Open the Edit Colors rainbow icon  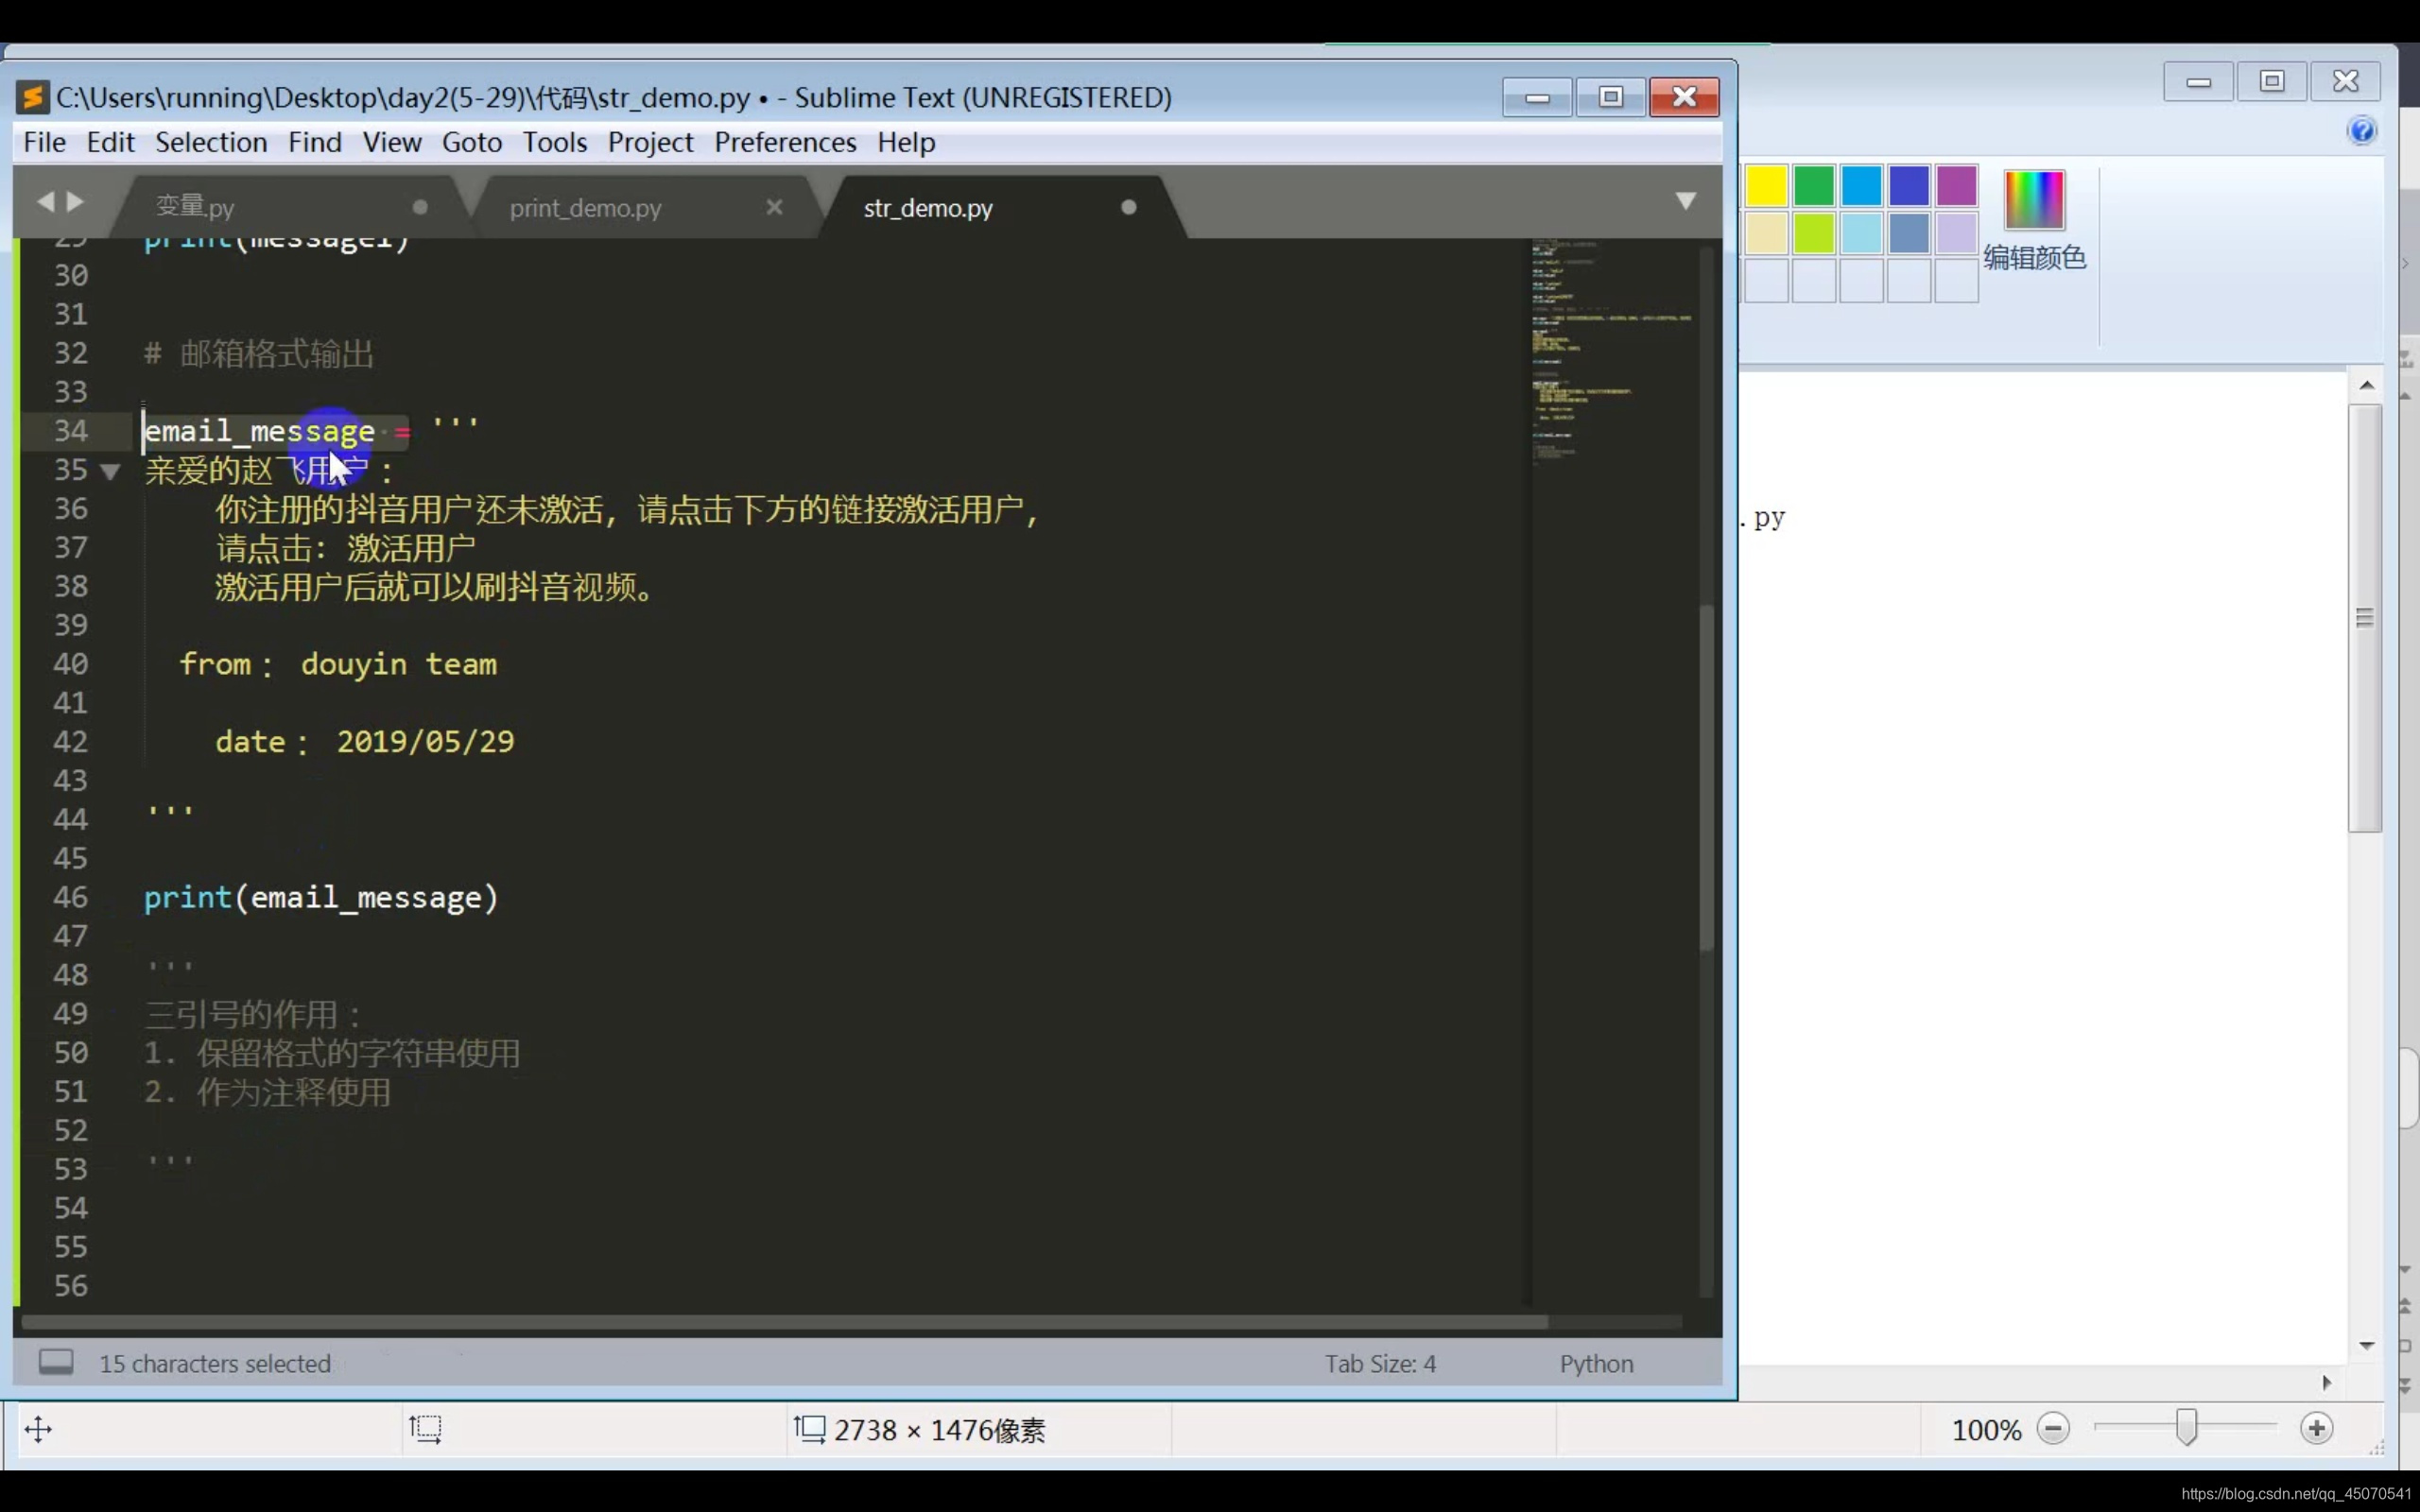2034,199
